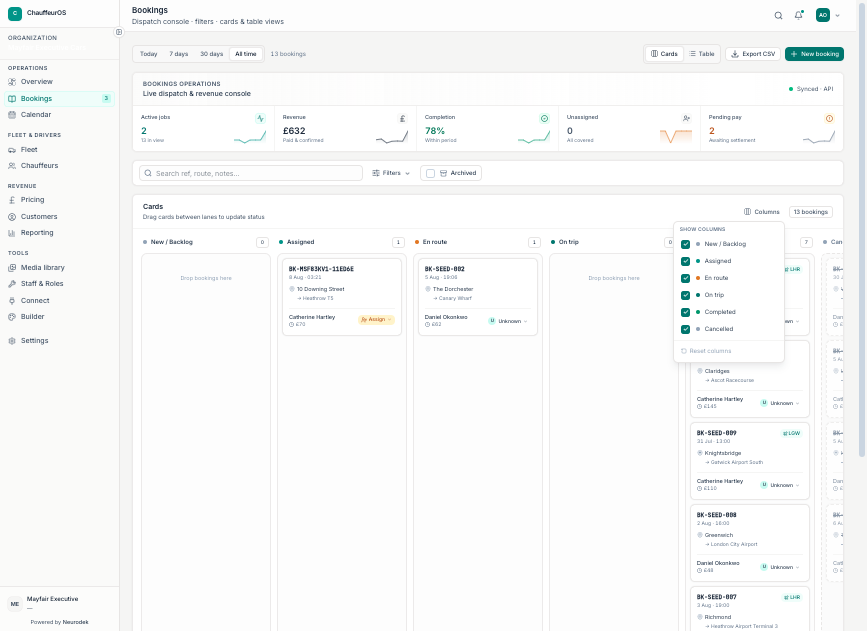Go to the Chauffeurs page
Screen dimensions: 867x631
tap(59, 165)
